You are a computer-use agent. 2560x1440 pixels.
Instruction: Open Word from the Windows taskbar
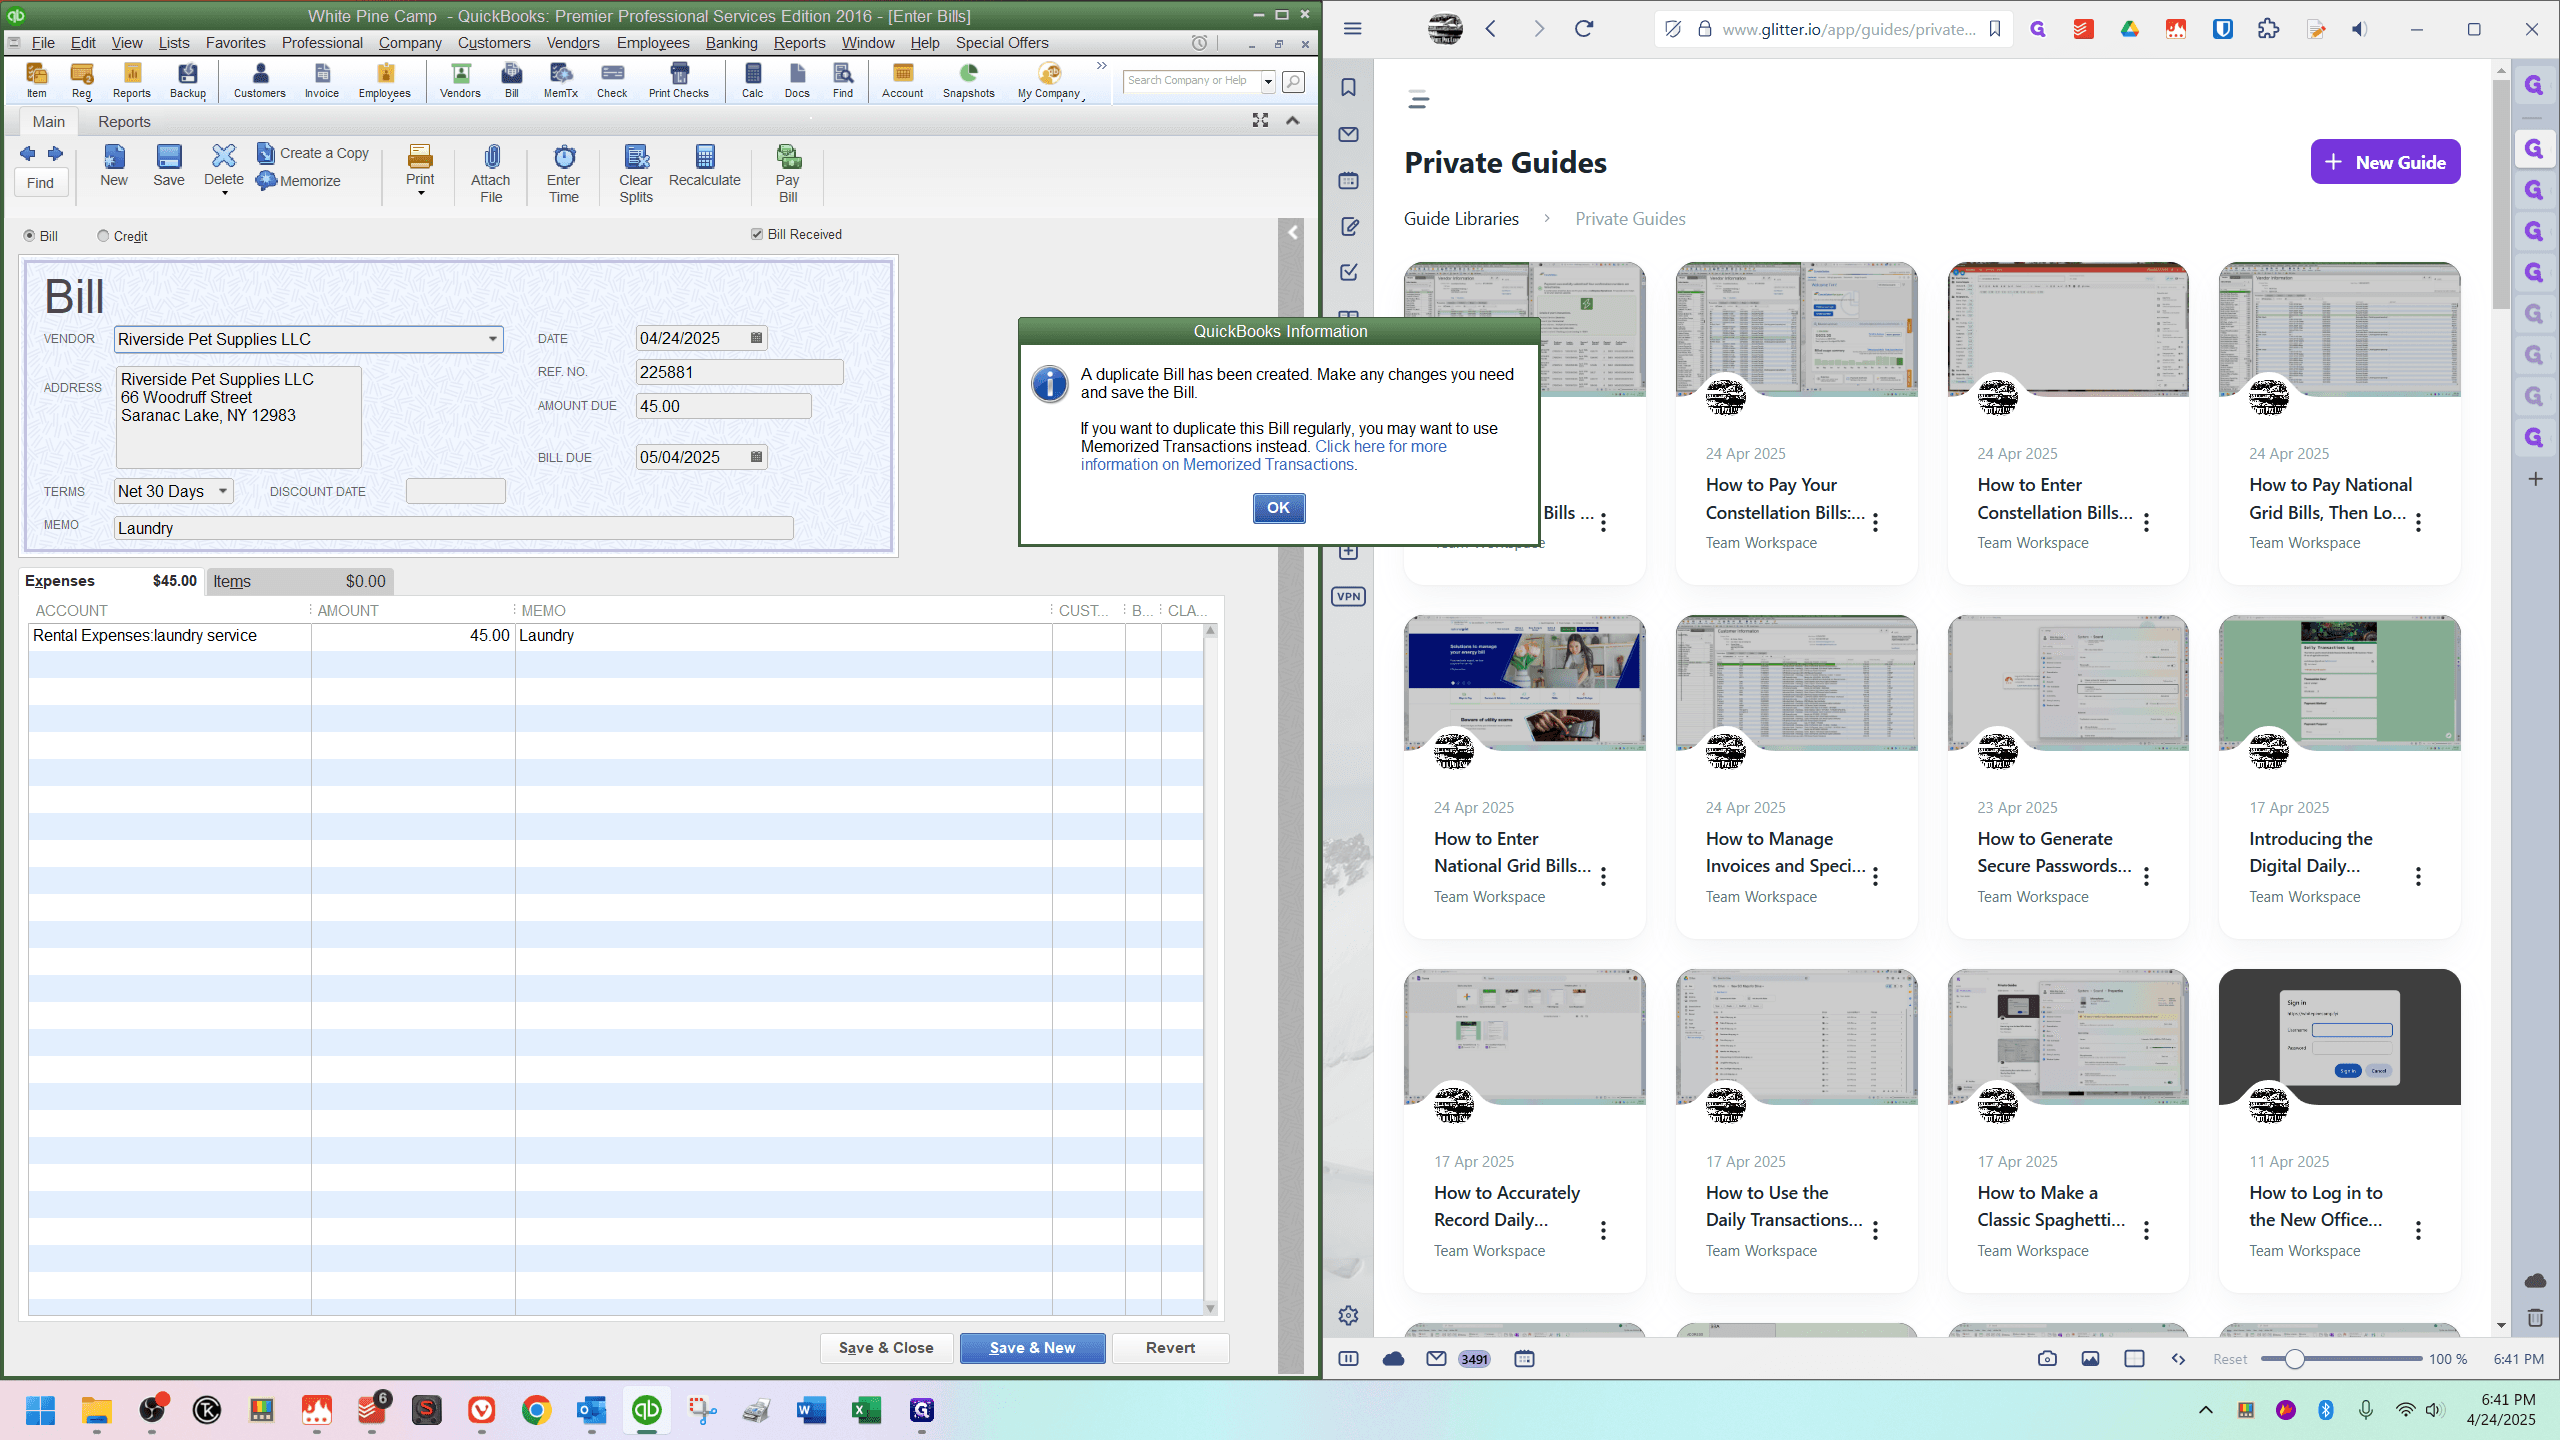pos(811,1410)
